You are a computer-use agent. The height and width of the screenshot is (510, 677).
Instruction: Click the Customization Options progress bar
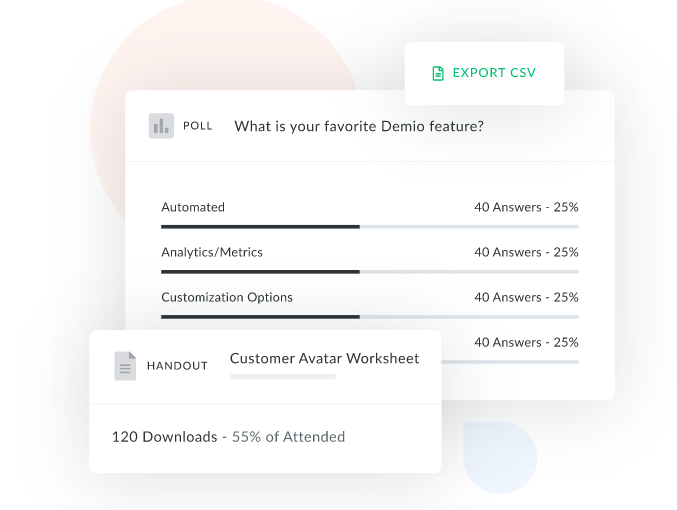(x=369, y=317)
